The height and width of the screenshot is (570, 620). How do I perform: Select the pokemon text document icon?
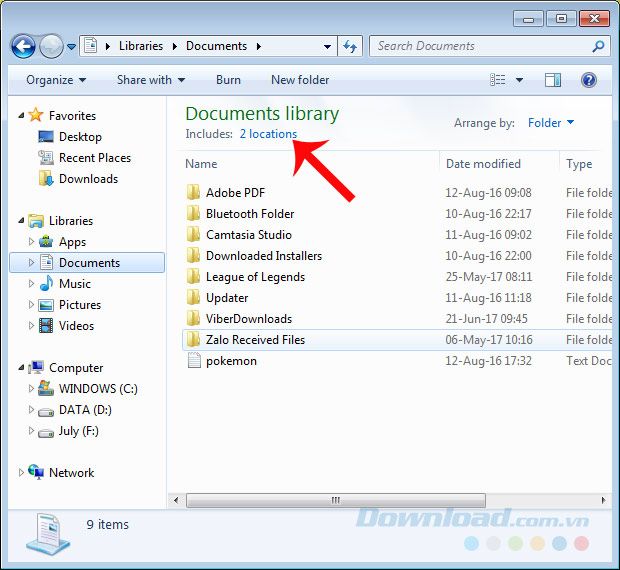point(194,360)
